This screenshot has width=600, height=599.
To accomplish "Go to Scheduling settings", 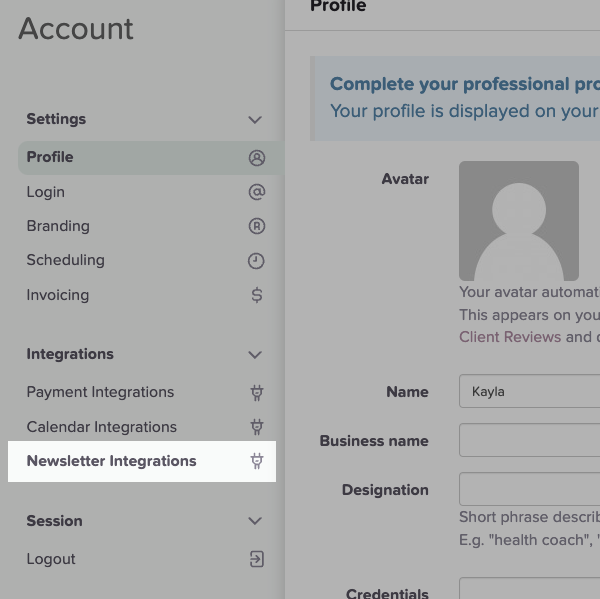I will point(65,260).
